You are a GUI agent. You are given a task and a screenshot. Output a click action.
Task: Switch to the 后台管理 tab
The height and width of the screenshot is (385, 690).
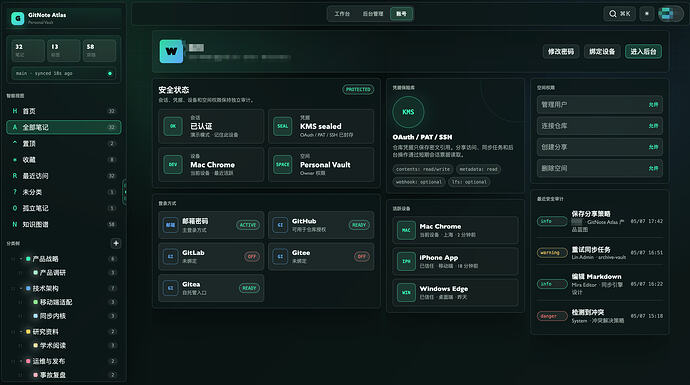tap(373, 14)
